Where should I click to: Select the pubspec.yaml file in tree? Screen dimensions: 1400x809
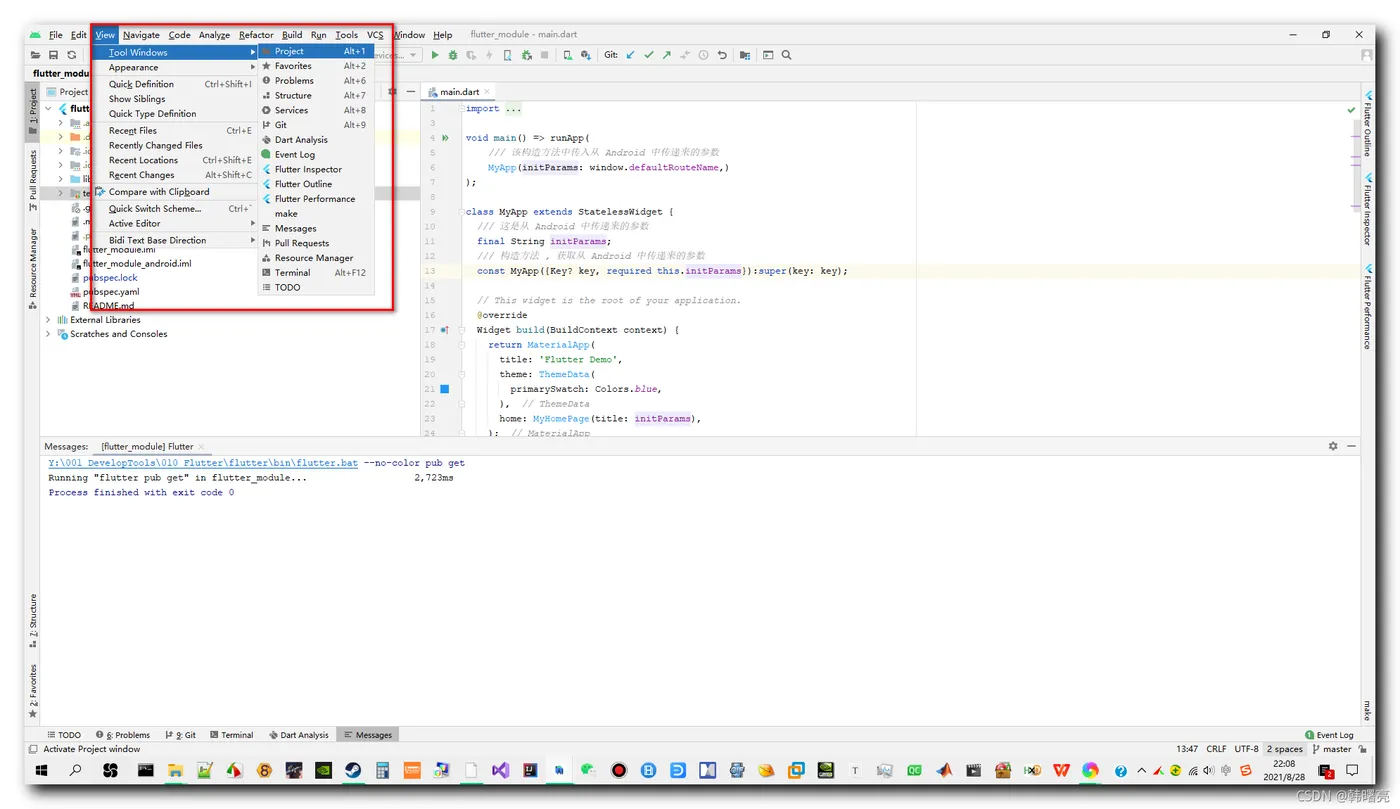tap(111, 292)
